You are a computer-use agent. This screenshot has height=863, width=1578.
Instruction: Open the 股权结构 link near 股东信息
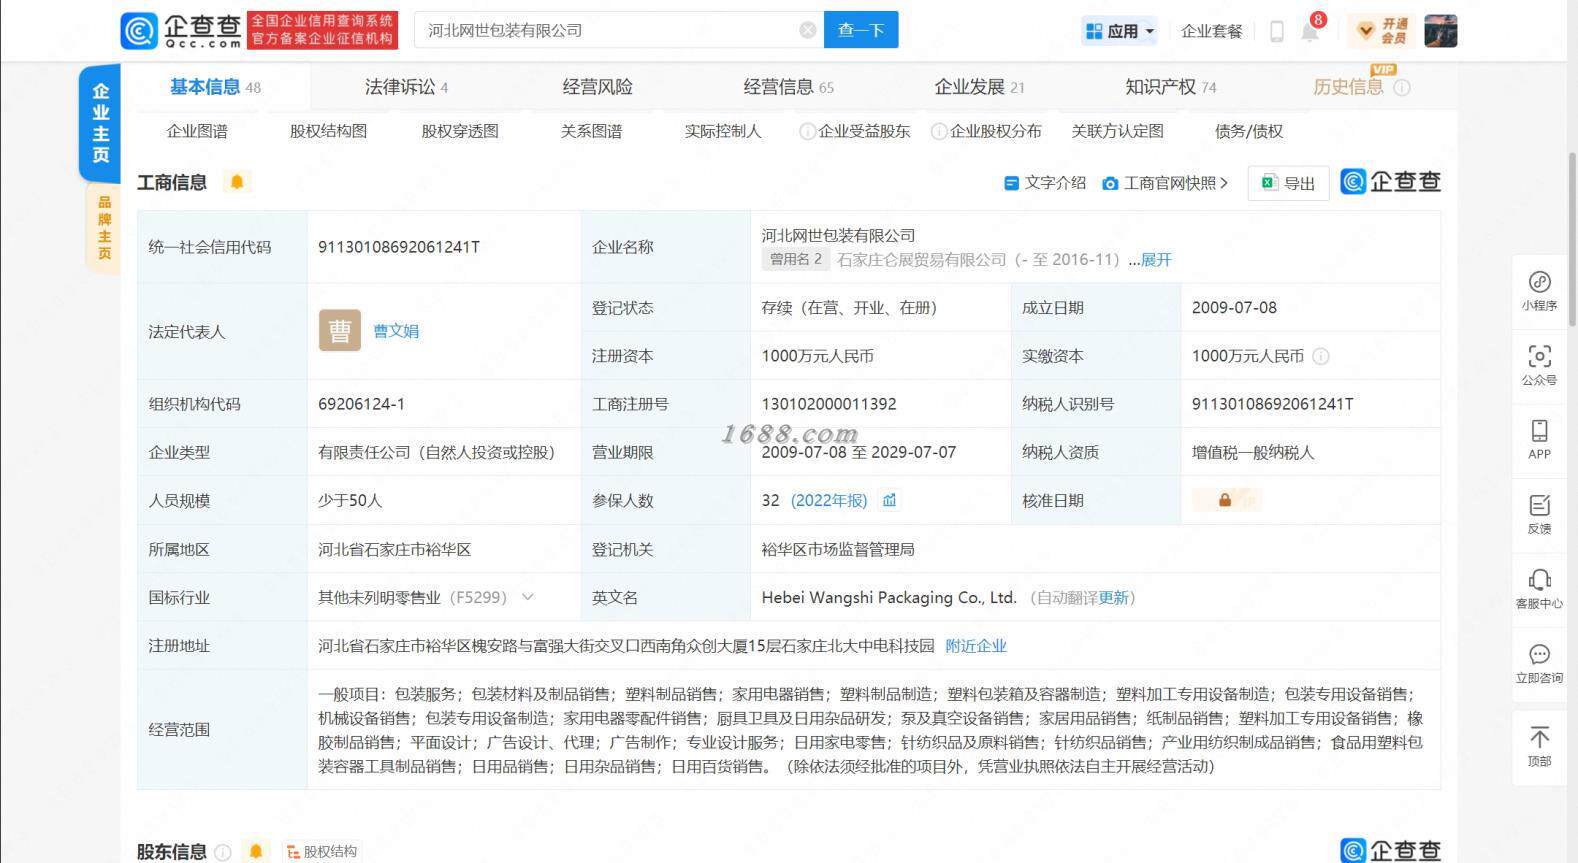[x=321, y=852]
